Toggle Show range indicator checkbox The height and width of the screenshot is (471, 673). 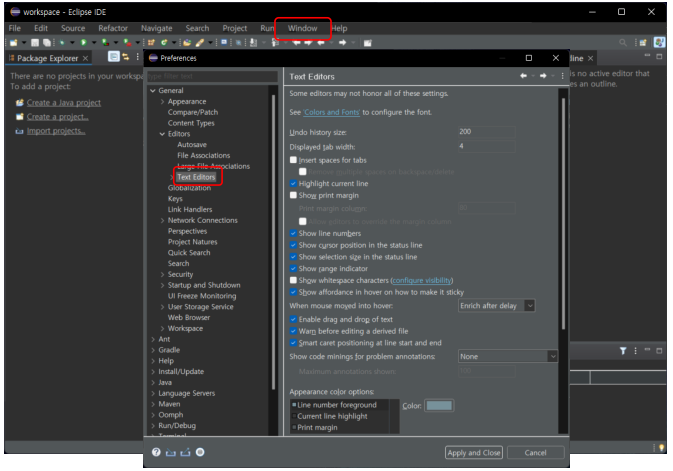coord(294,268)
